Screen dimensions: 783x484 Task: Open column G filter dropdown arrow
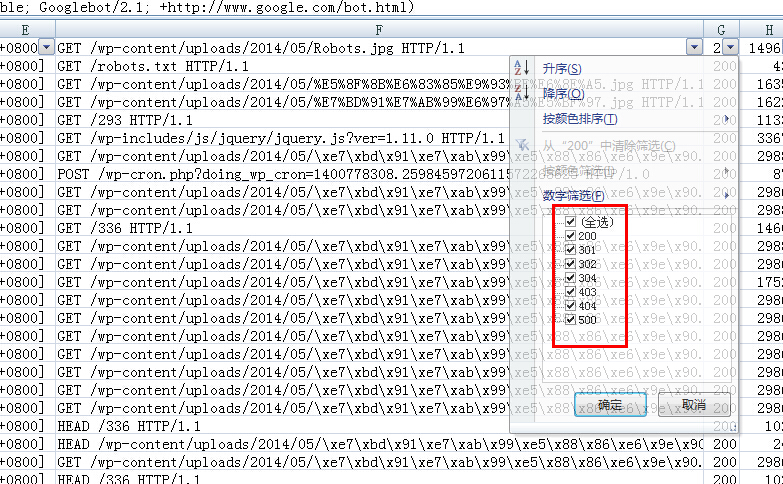point(731,47)
